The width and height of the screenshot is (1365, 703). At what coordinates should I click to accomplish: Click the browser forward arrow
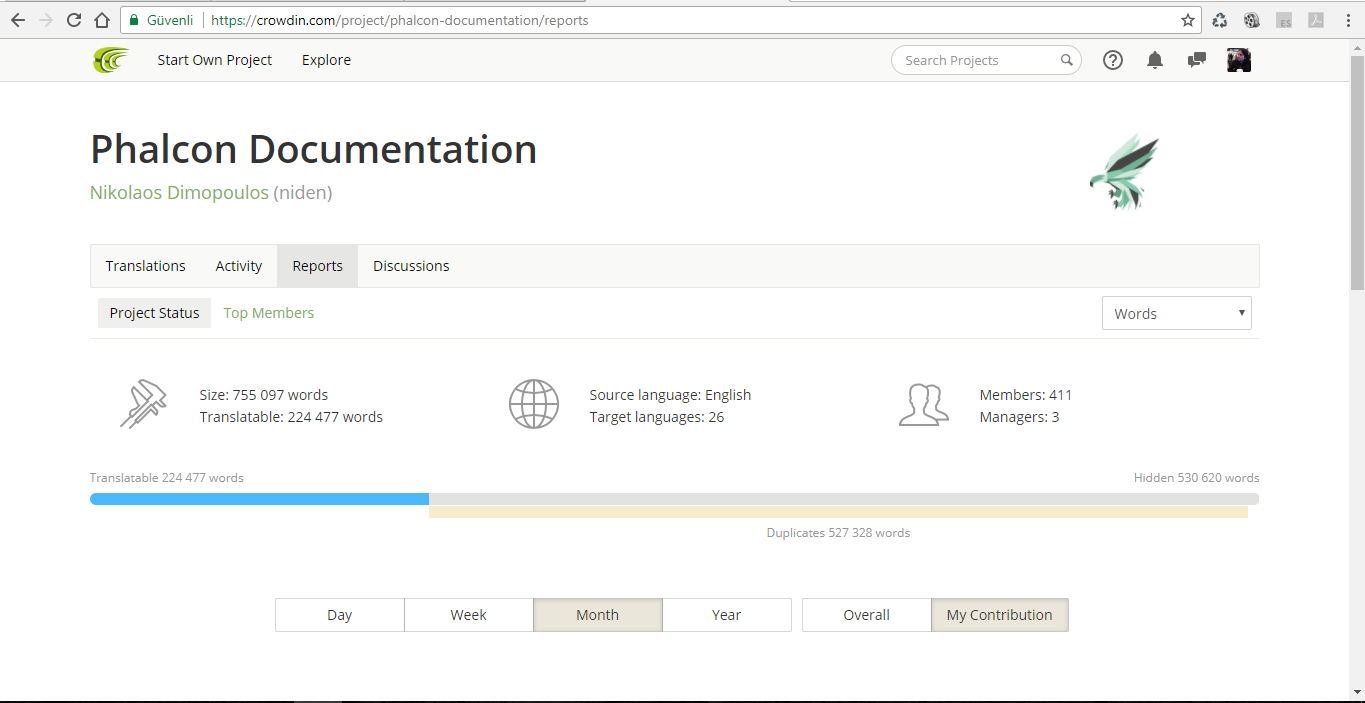pyautogui.click(x=46, y=20)
